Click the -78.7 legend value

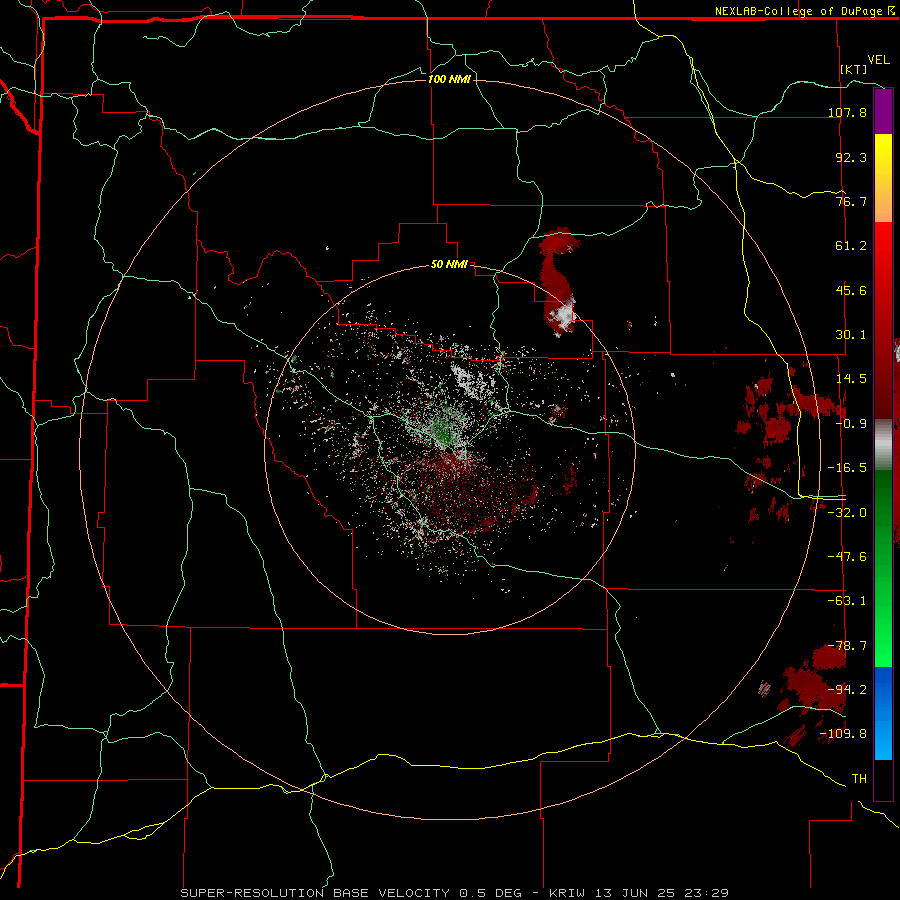(847, 646)
